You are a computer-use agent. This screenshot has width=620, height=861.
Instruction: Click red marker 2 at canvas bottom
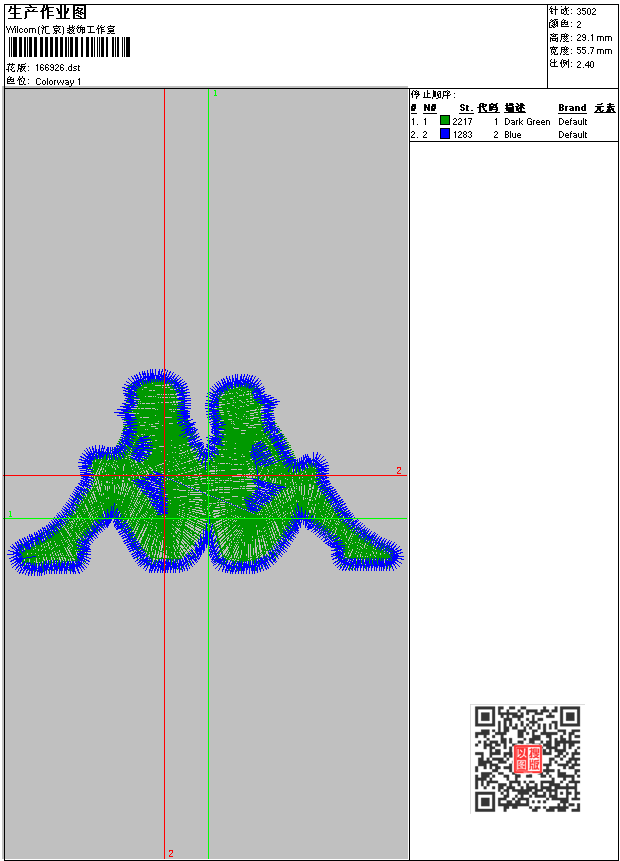tap(171, 853)
